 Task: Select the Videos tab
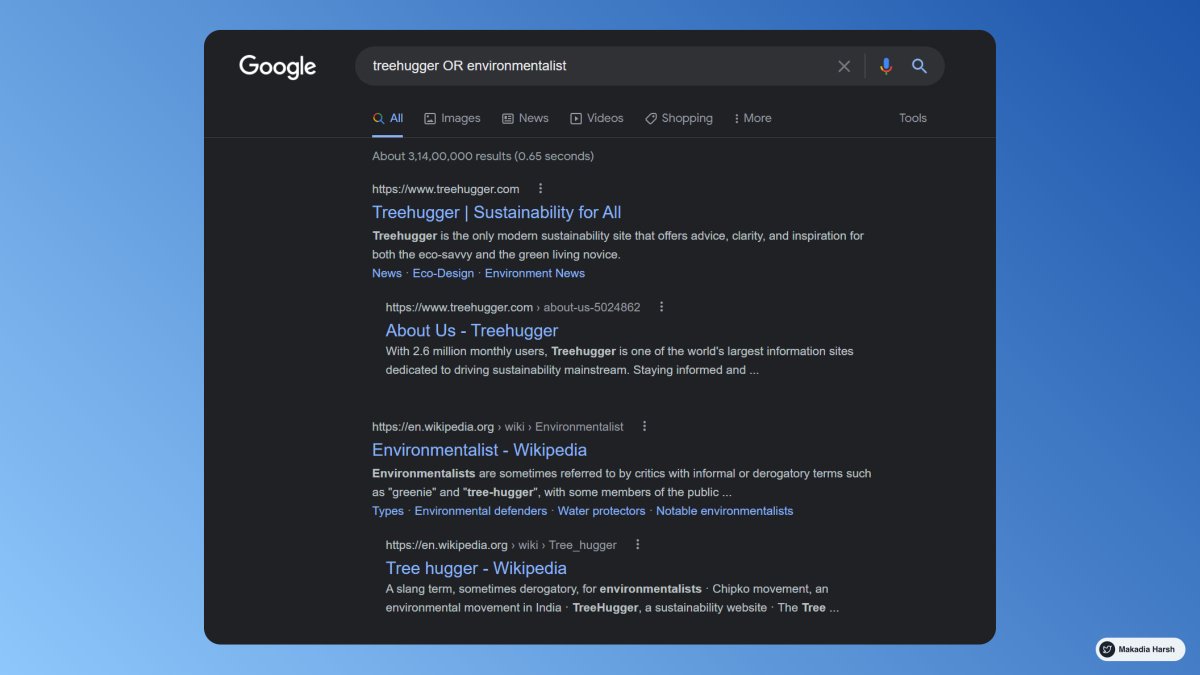(597, 118)
